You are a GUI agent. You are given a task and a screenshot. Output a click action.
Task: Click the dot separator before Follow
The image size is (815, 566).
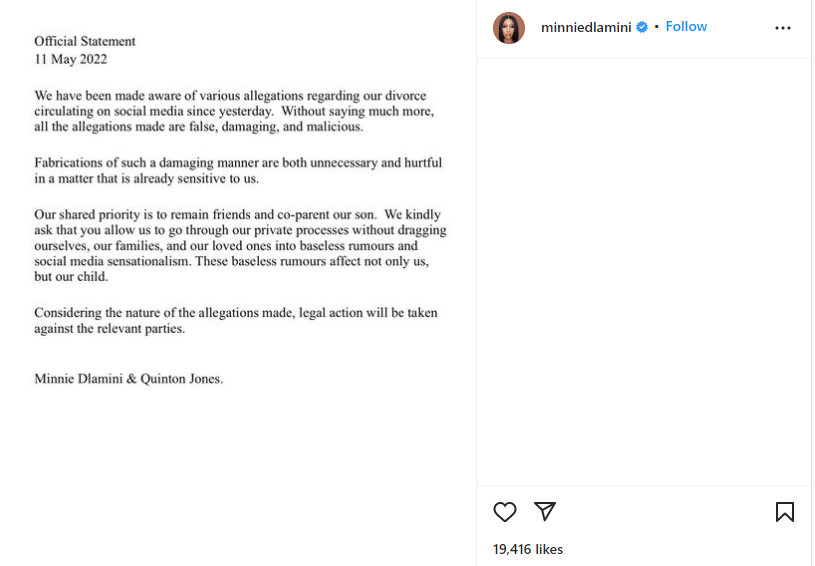click(x=656, y=27)
